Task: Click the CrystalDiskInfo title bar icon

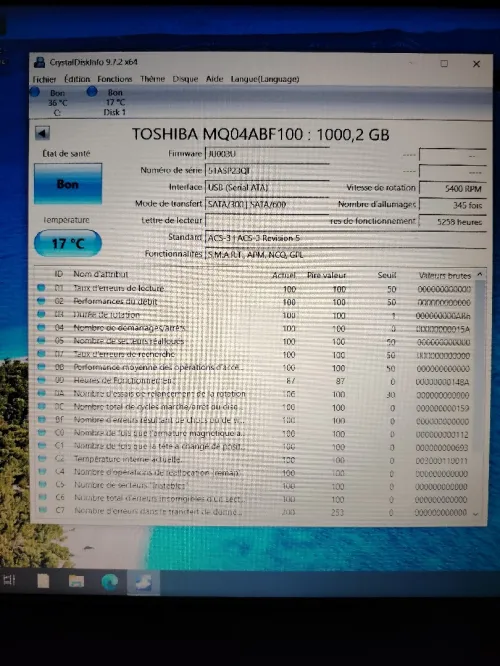Action: coord(40,62)
